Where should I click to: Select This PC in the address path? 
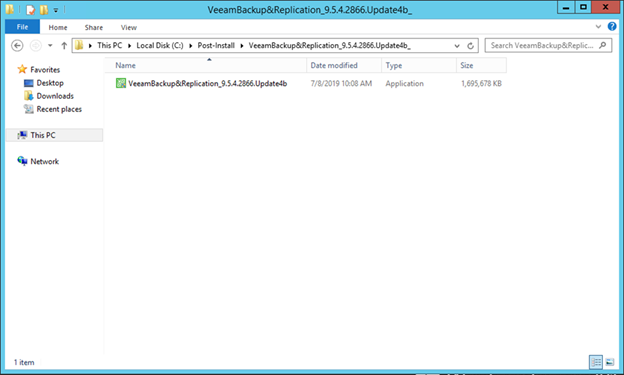click(x=109, y=45)
